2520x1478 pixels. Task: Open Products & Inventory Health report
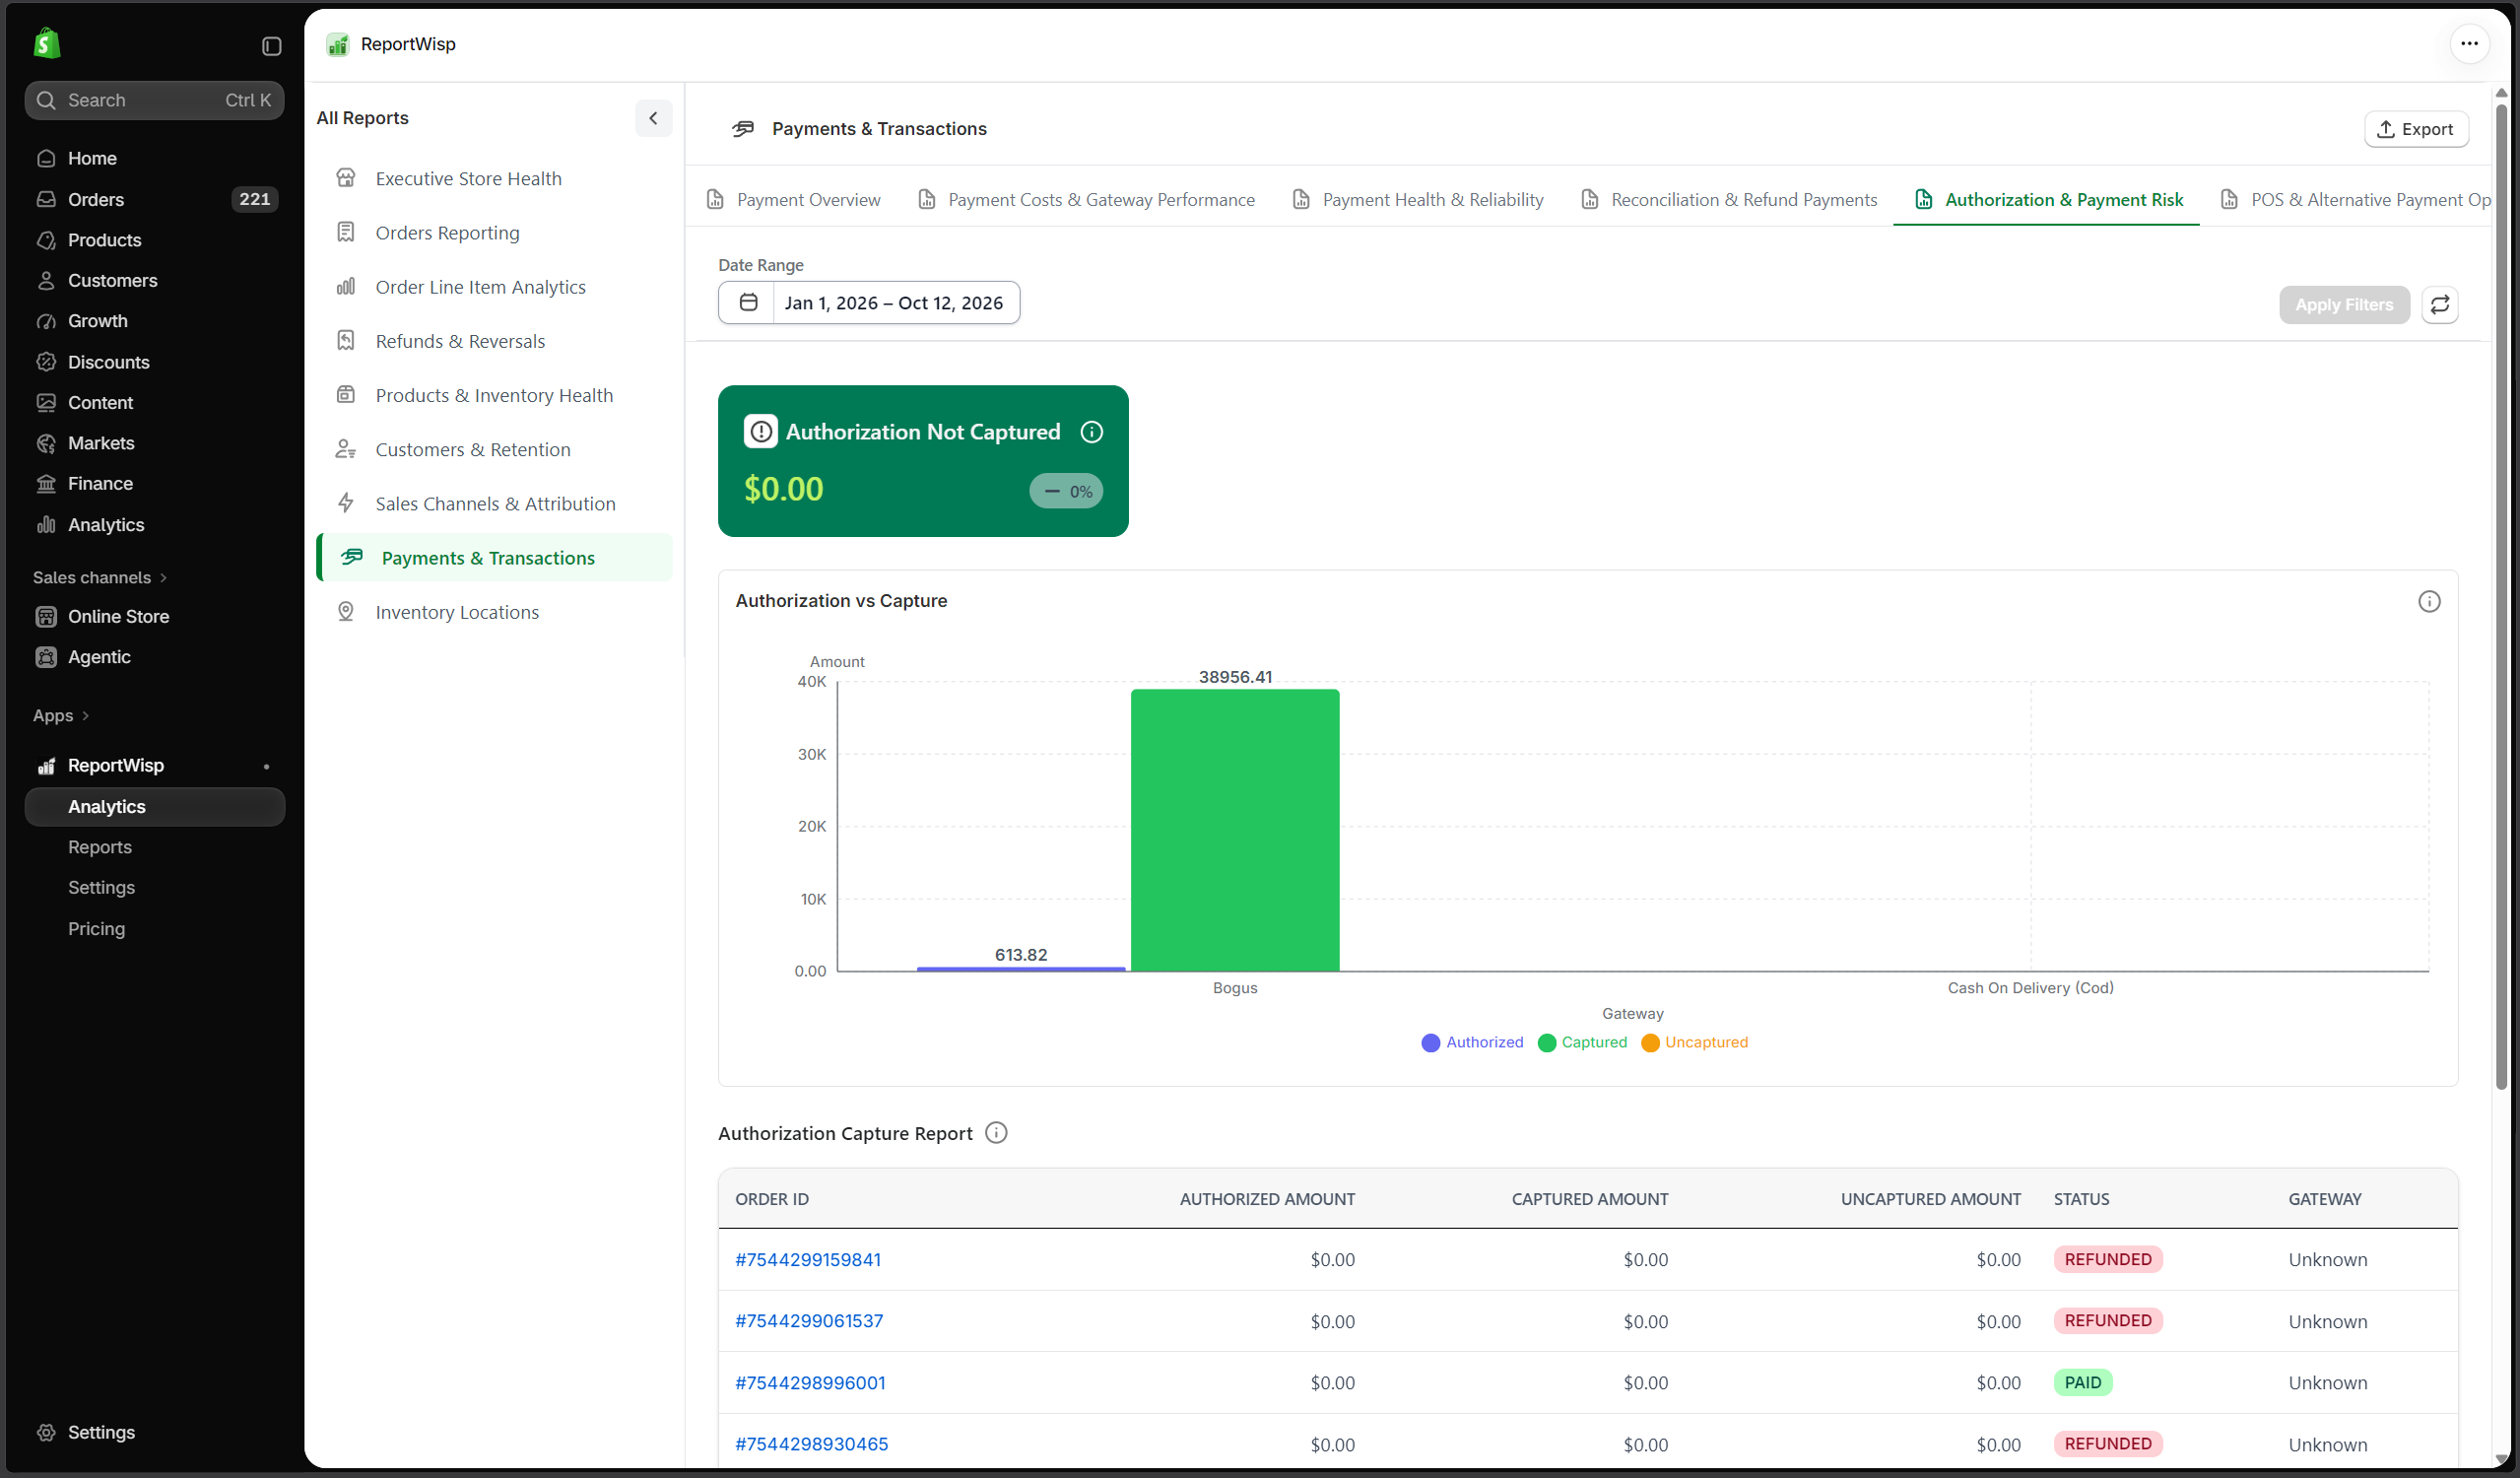point(494,395)
